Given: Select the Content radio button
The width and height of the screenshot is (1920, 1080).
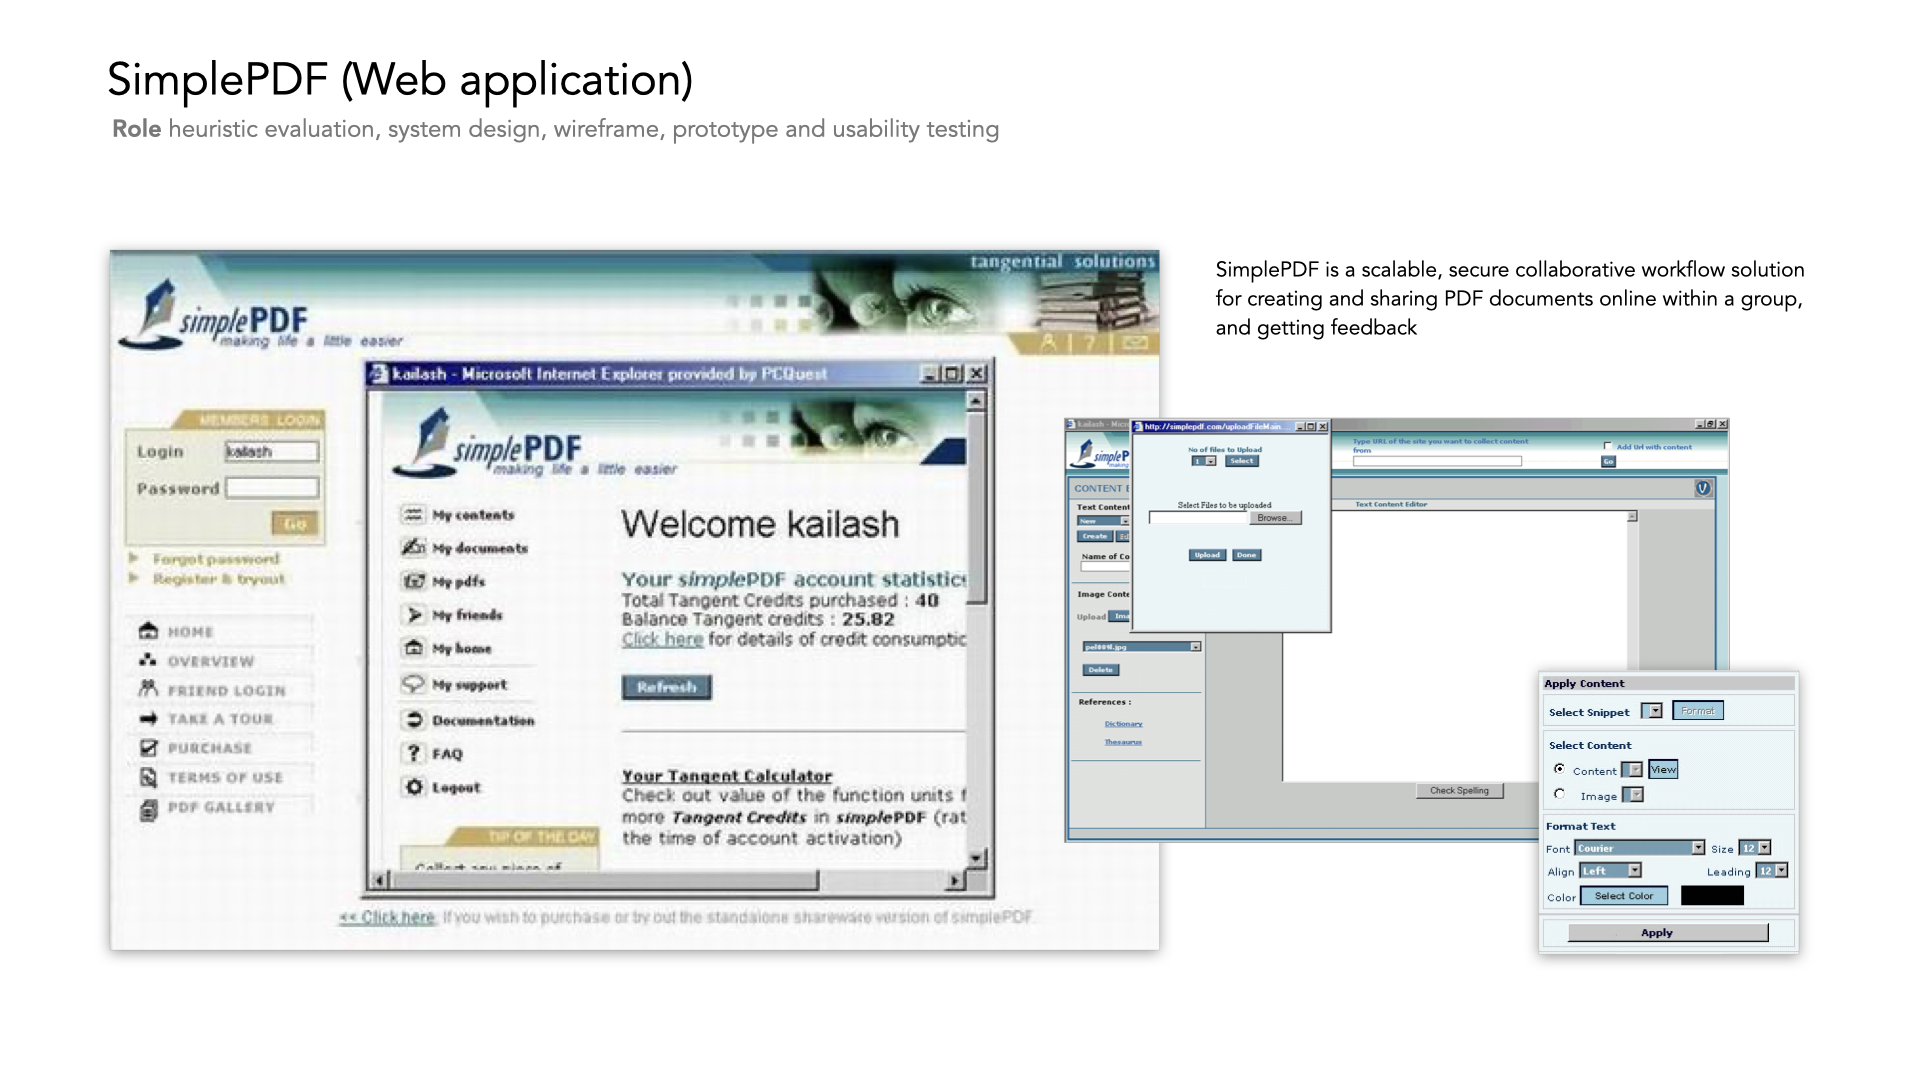Looking at the screenshot, I should pos(1560,770).
